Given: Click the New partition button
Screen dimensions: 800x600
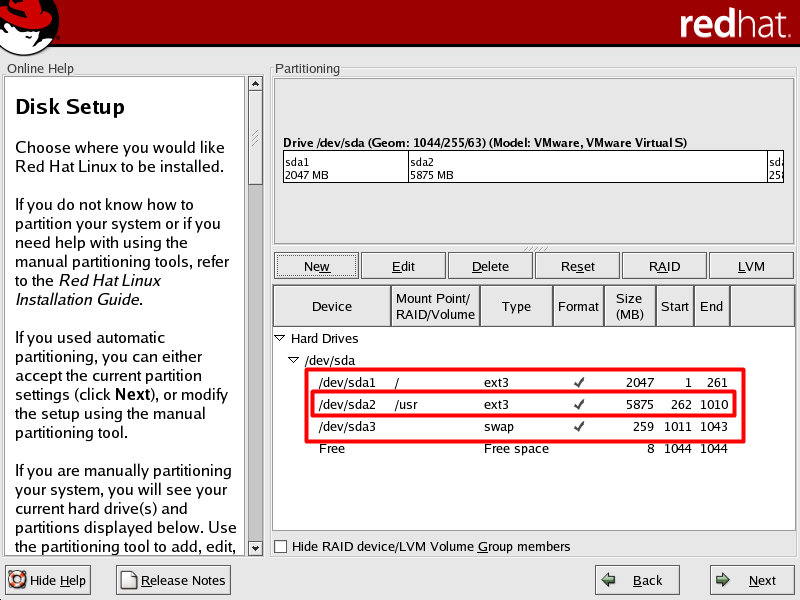Looking at the screenshot, I should [x=316, y=266].
